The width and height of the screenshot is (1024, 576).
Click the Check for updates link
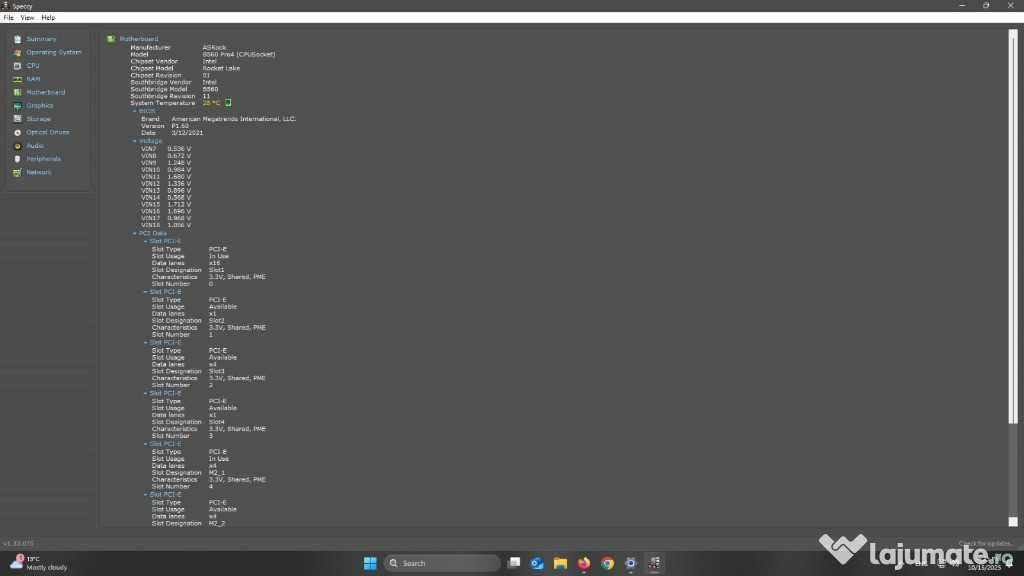click(987, 543)
